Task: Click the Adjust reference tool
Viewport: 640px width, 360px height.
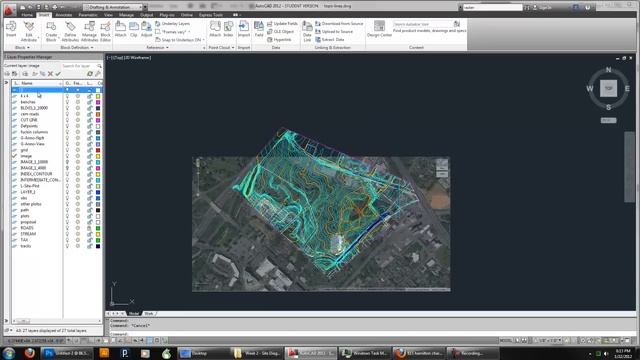Action: pos(146,29)
